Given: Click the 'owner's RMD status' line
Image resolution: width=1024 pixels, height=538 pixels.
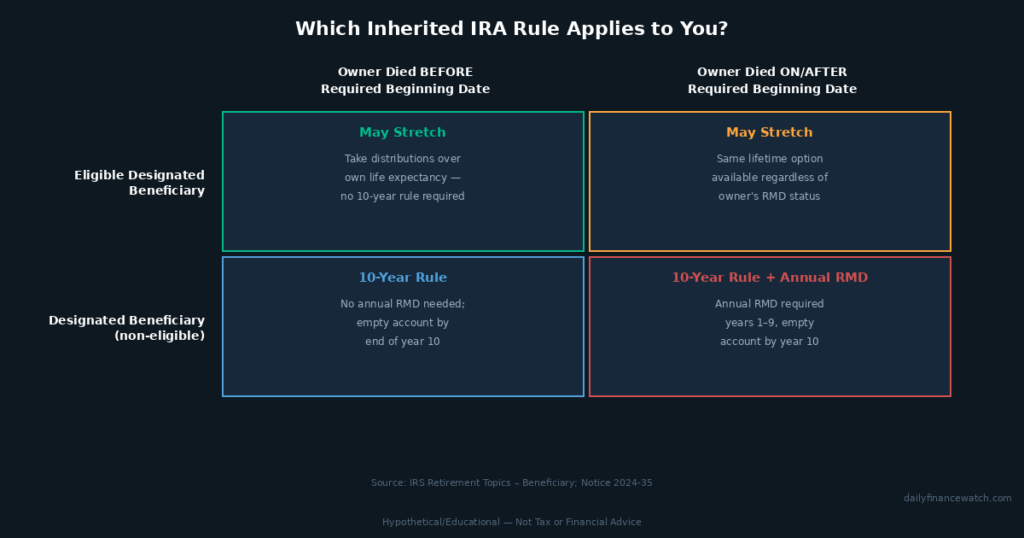Looking at the screenshot, I should click(769, 197).
